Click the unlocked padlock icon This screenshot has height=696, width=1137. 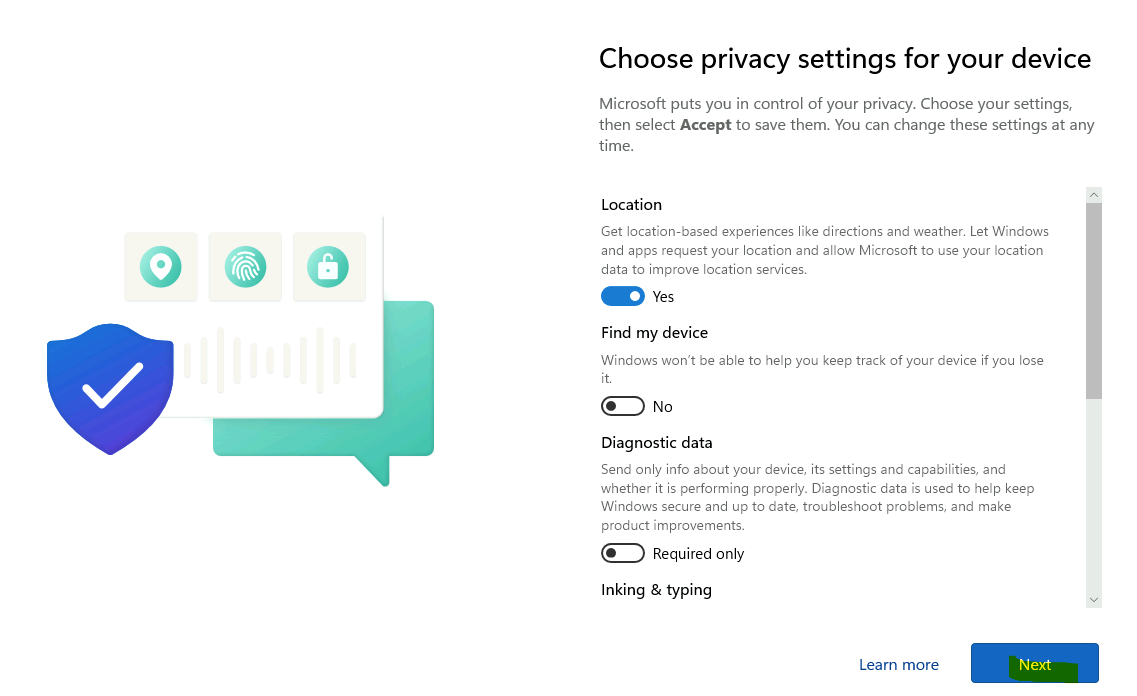pos(328,267)
